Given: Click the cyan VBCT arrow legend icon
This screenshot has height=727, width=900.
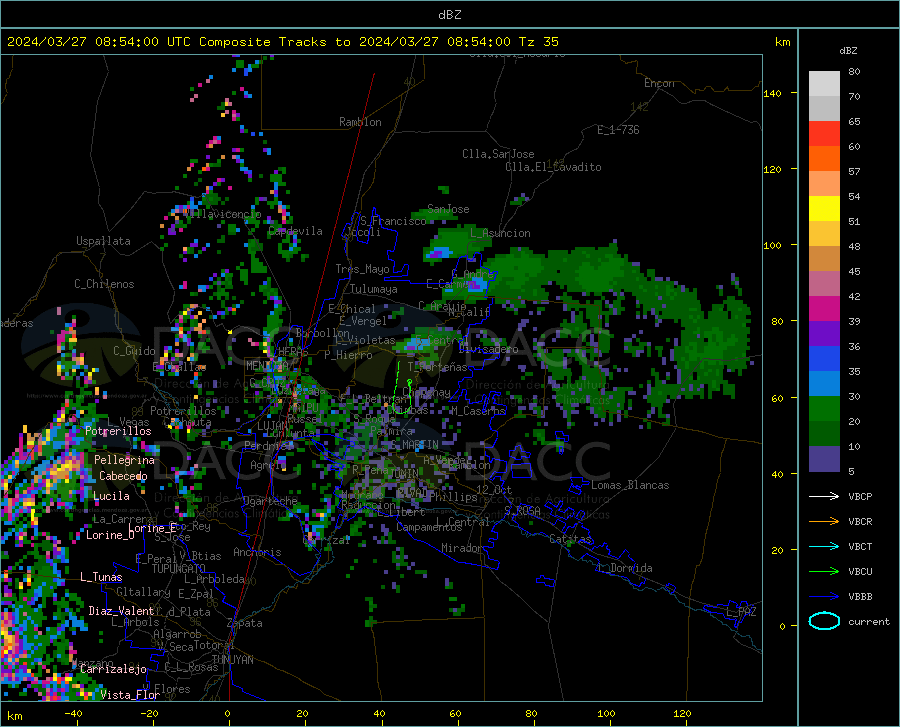Looking at the screenshot, I should 824,546.
